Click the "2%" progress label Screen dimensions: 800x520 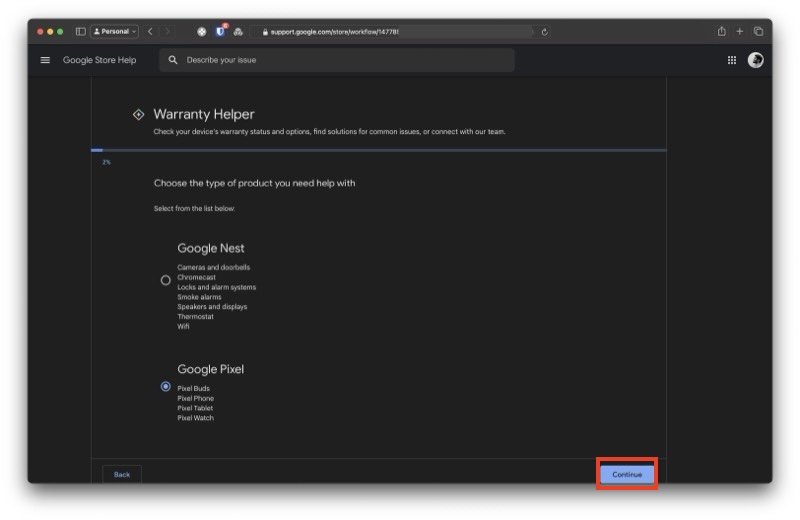[x=106, y=162]
